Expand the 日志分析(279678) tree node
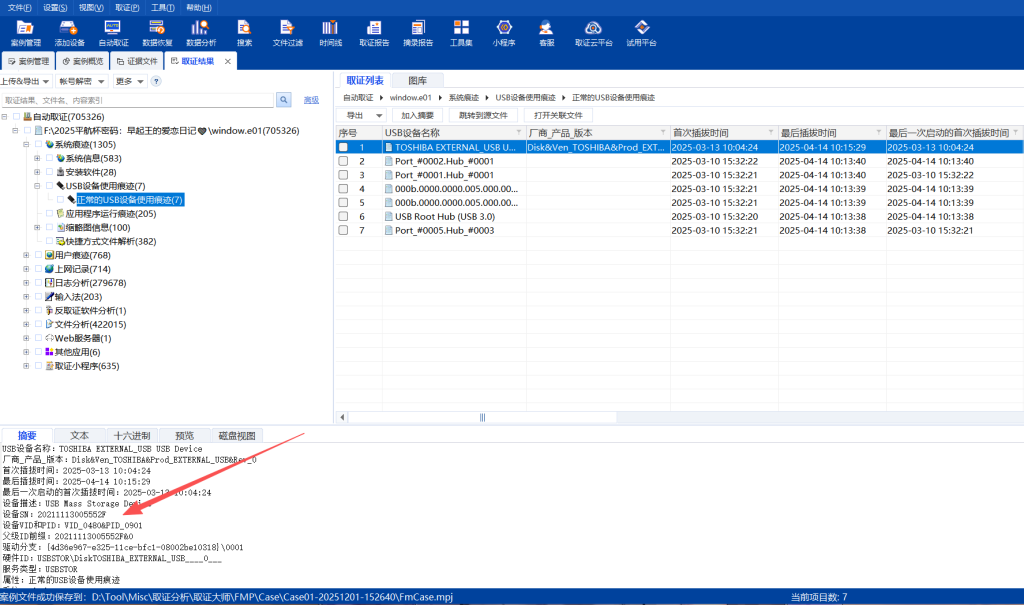1024x605 pixels. pos(27,283)
